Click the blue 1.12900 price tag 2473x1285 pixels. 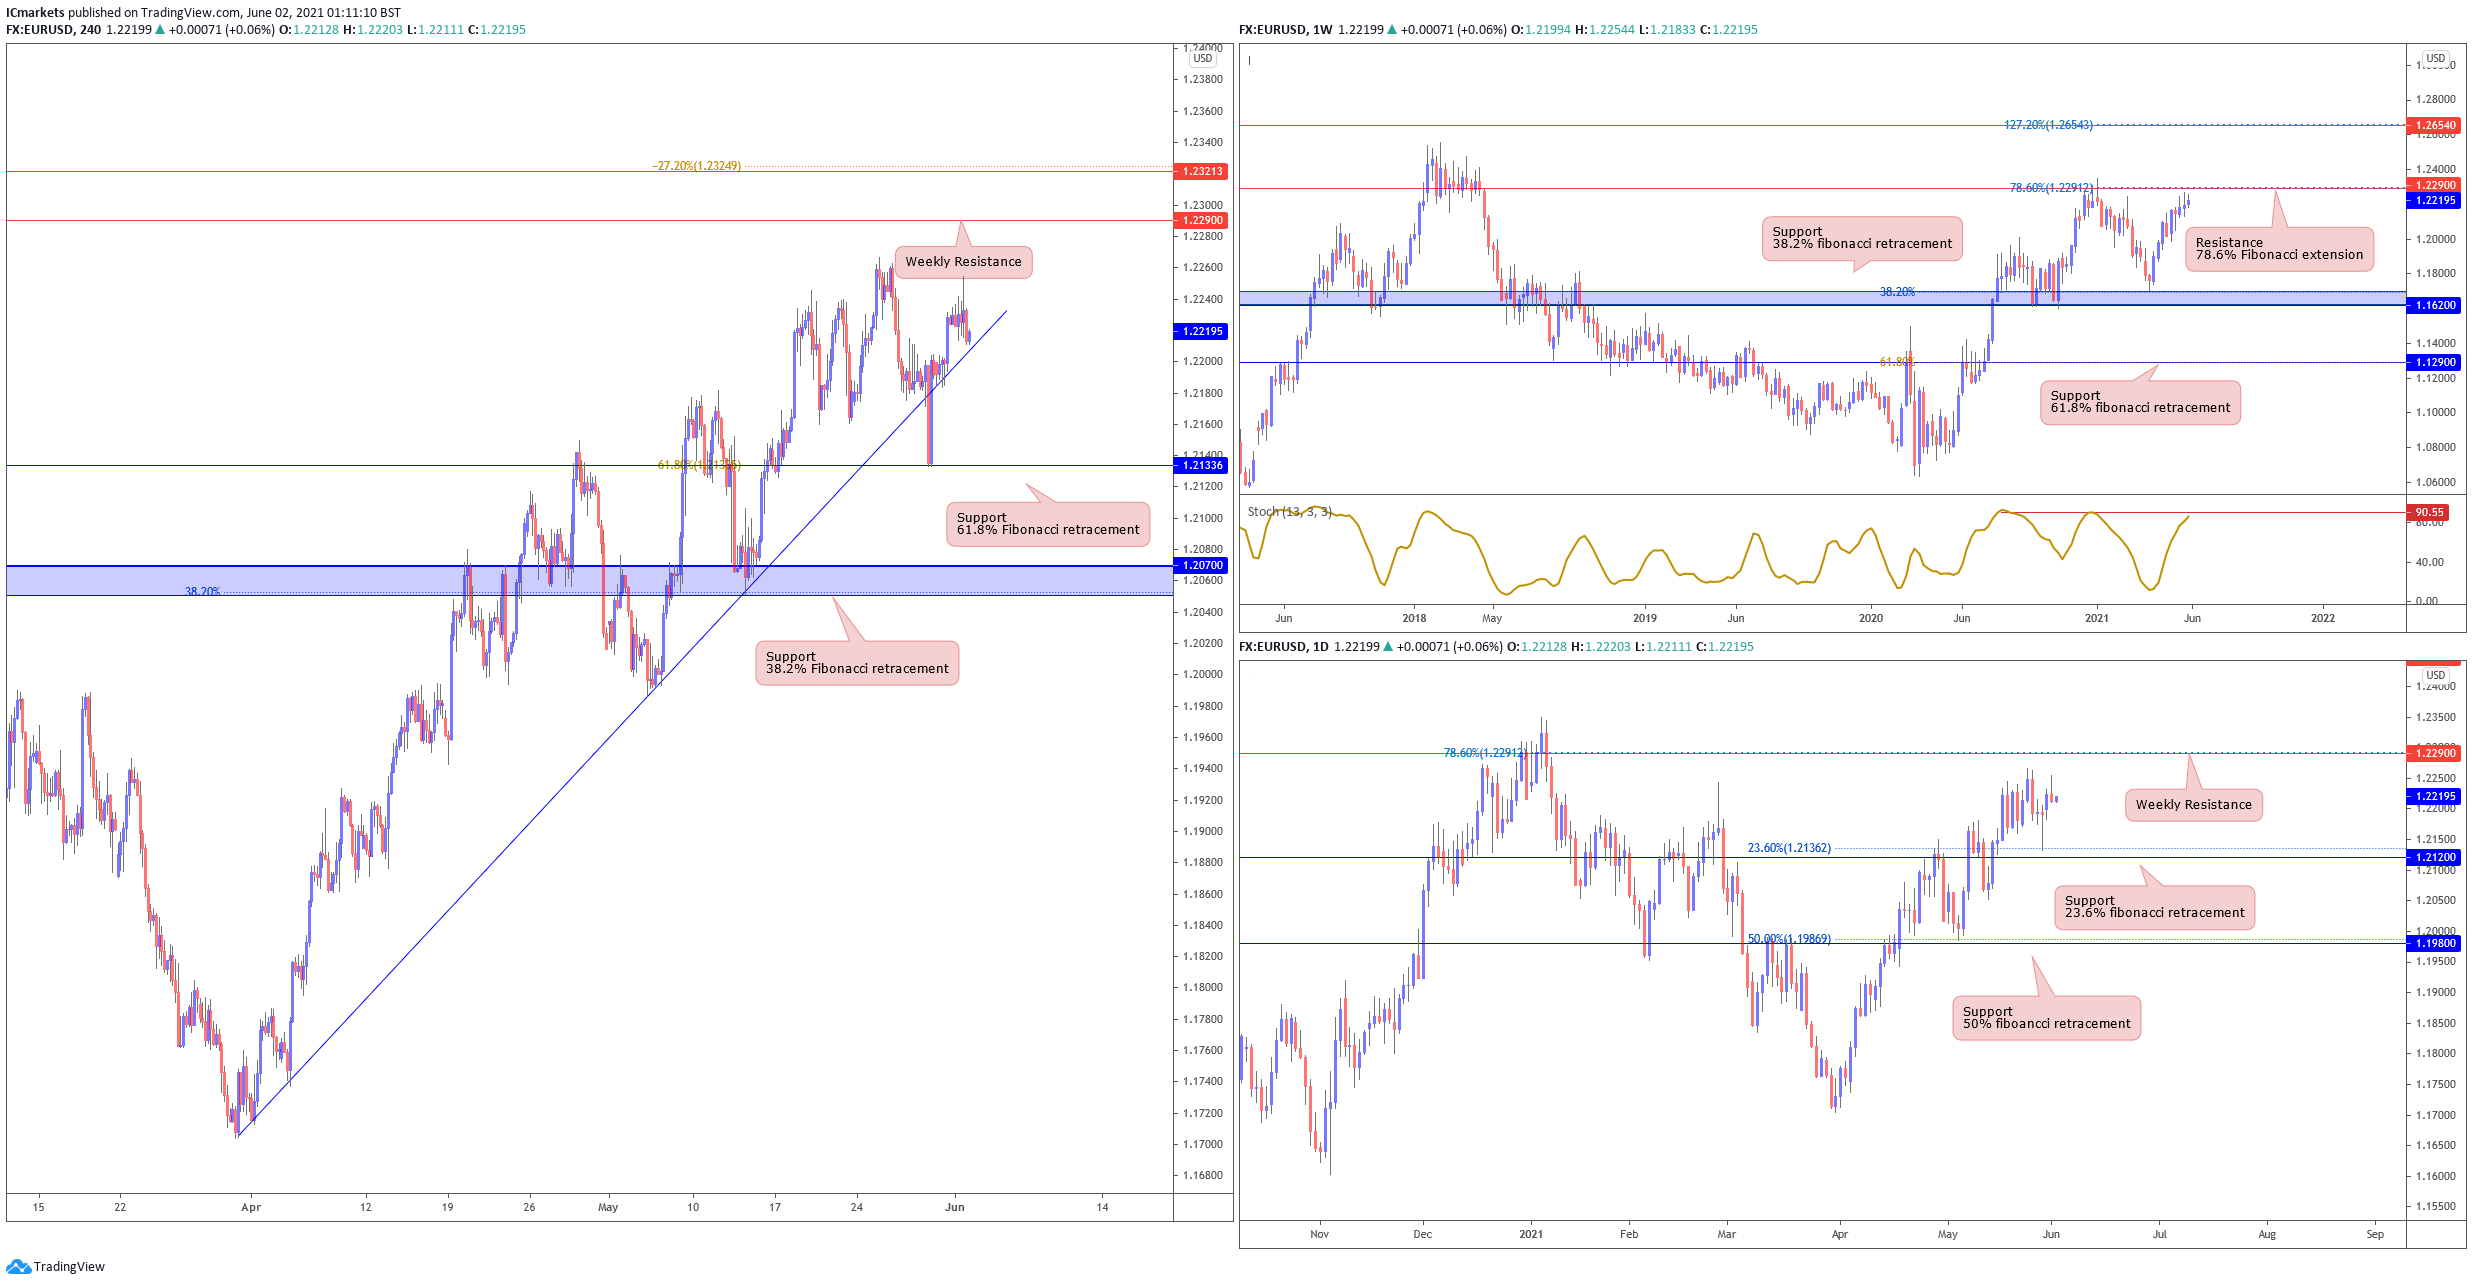tap(2433, 363)
